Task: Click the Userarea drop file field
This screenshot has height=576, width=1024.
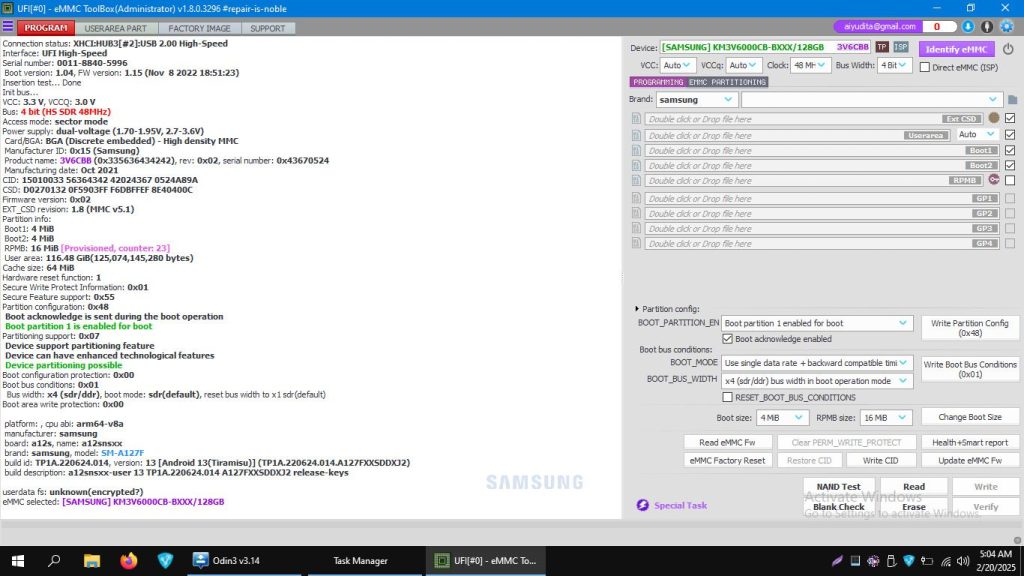Action: coord(790,133)
